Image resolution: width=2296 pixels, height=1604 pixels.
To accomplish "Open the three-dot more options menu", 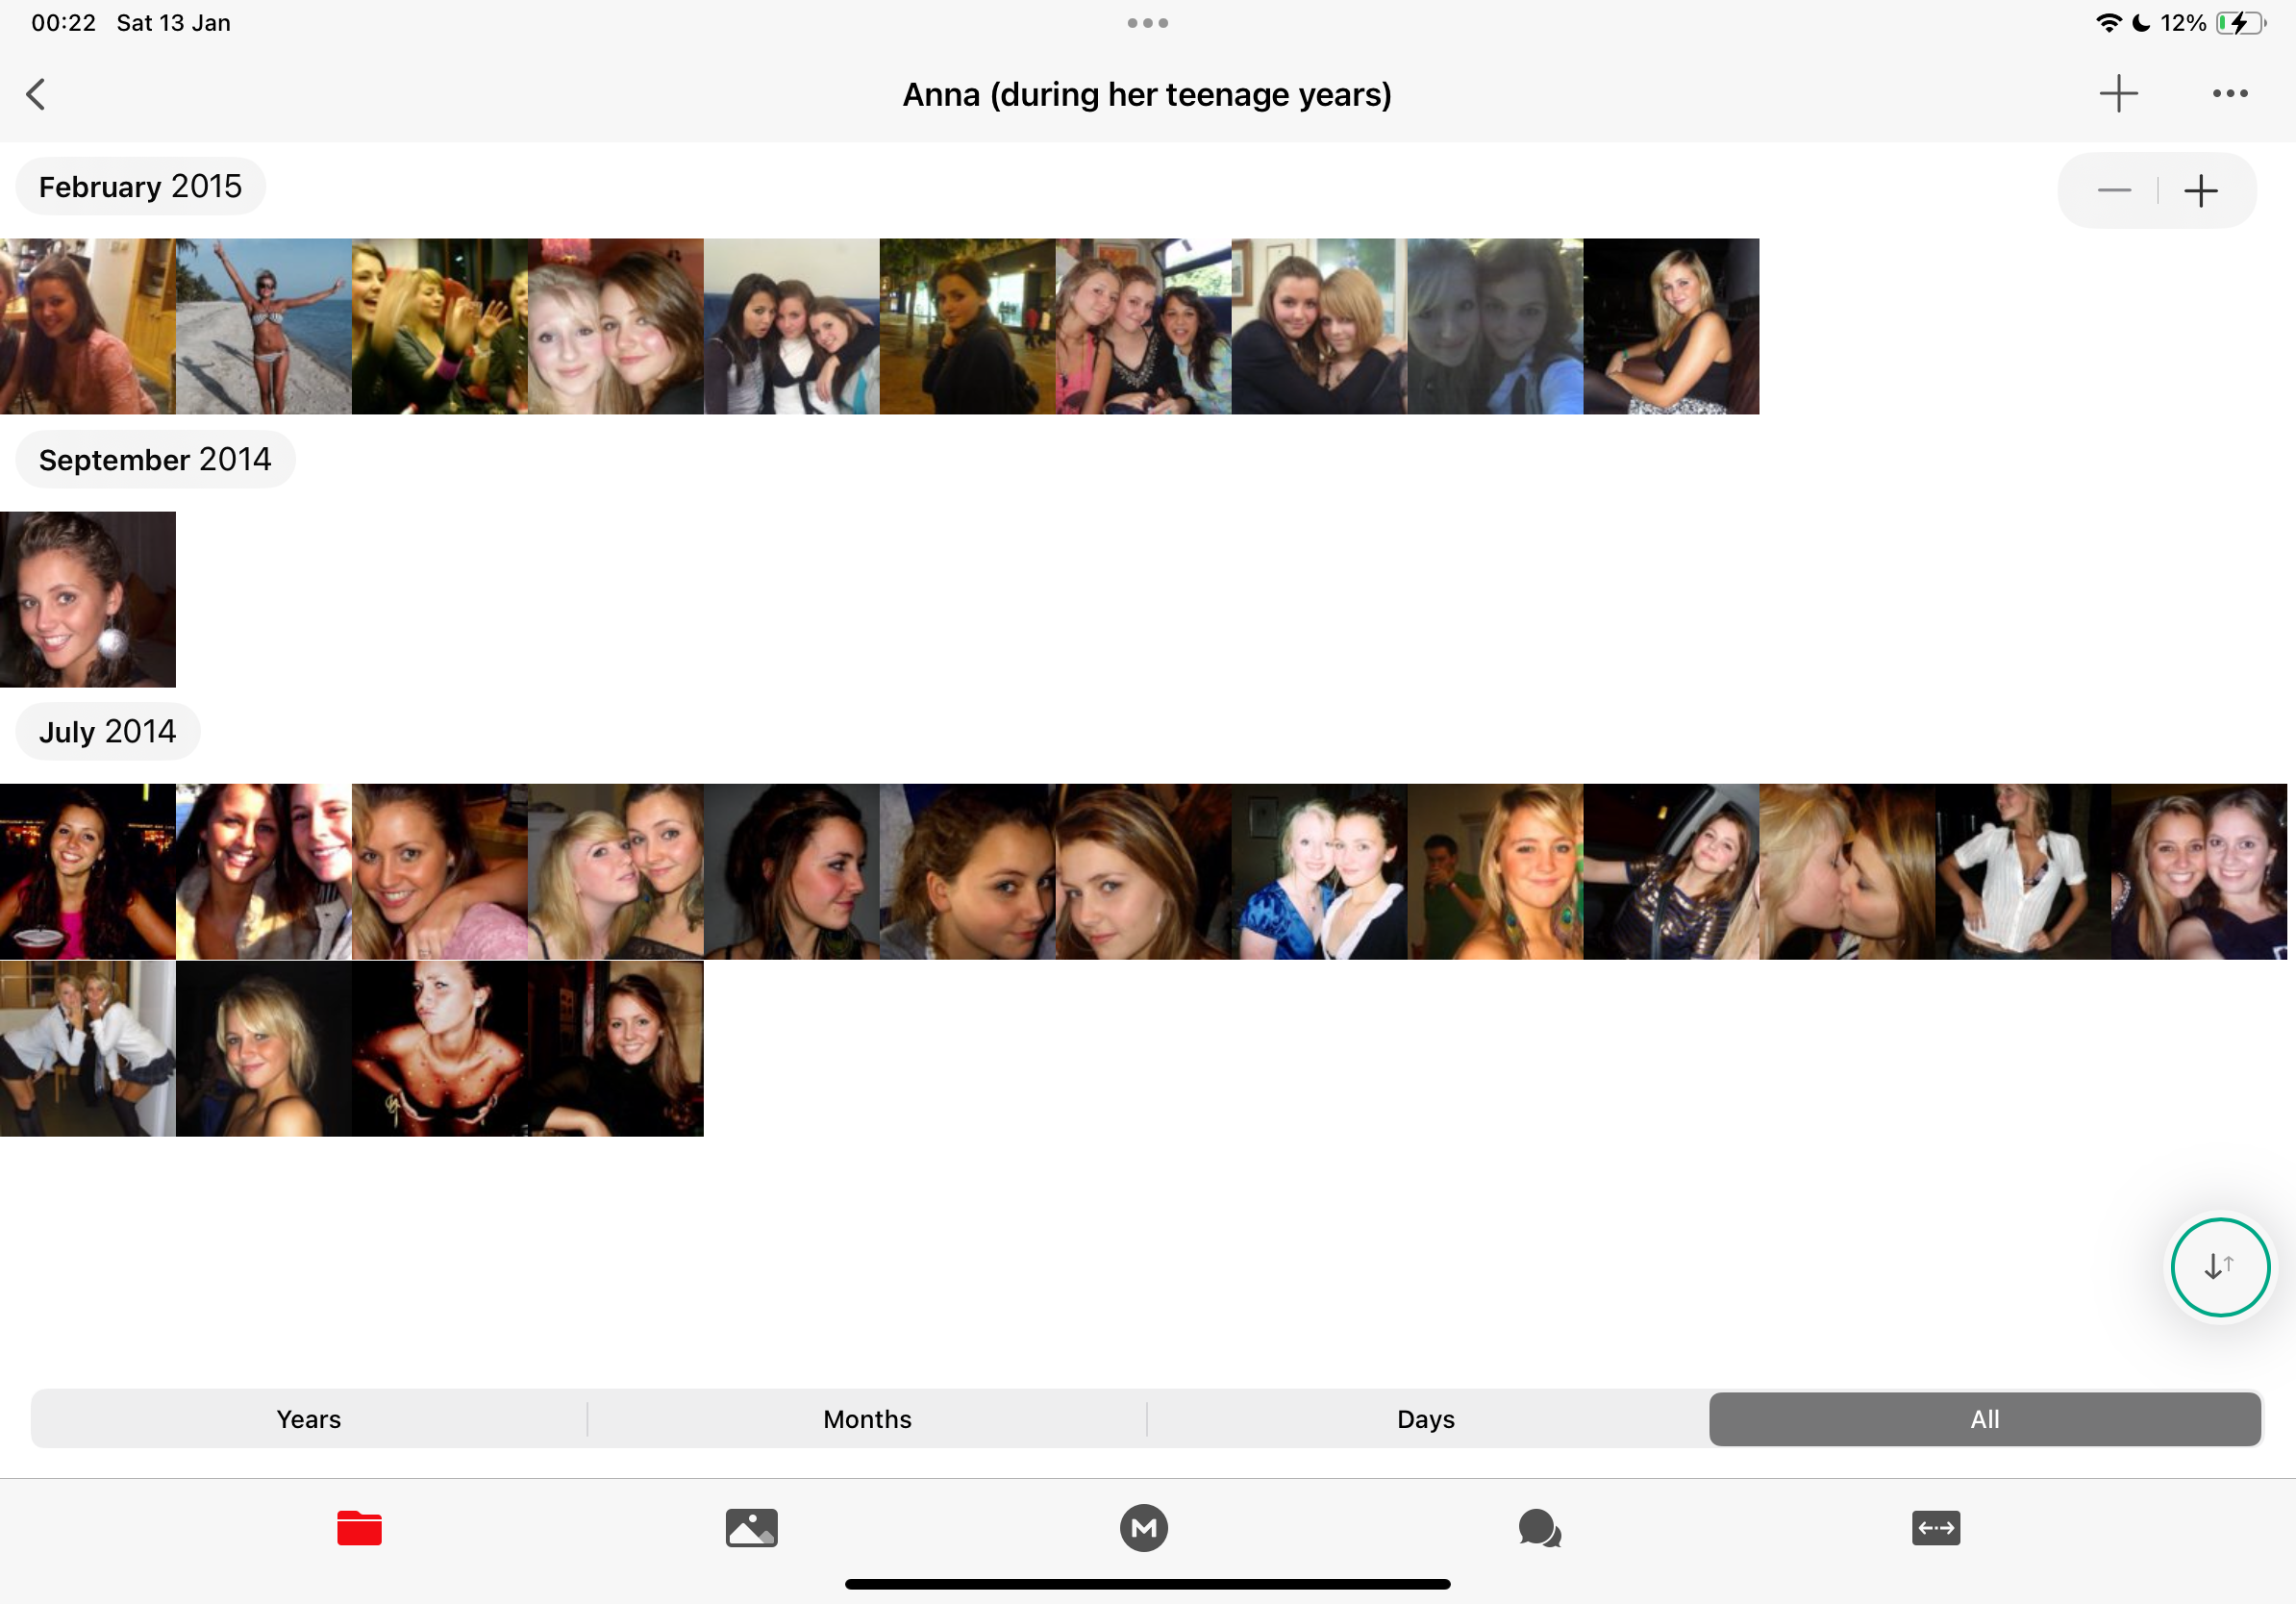I will point(2229,94).
